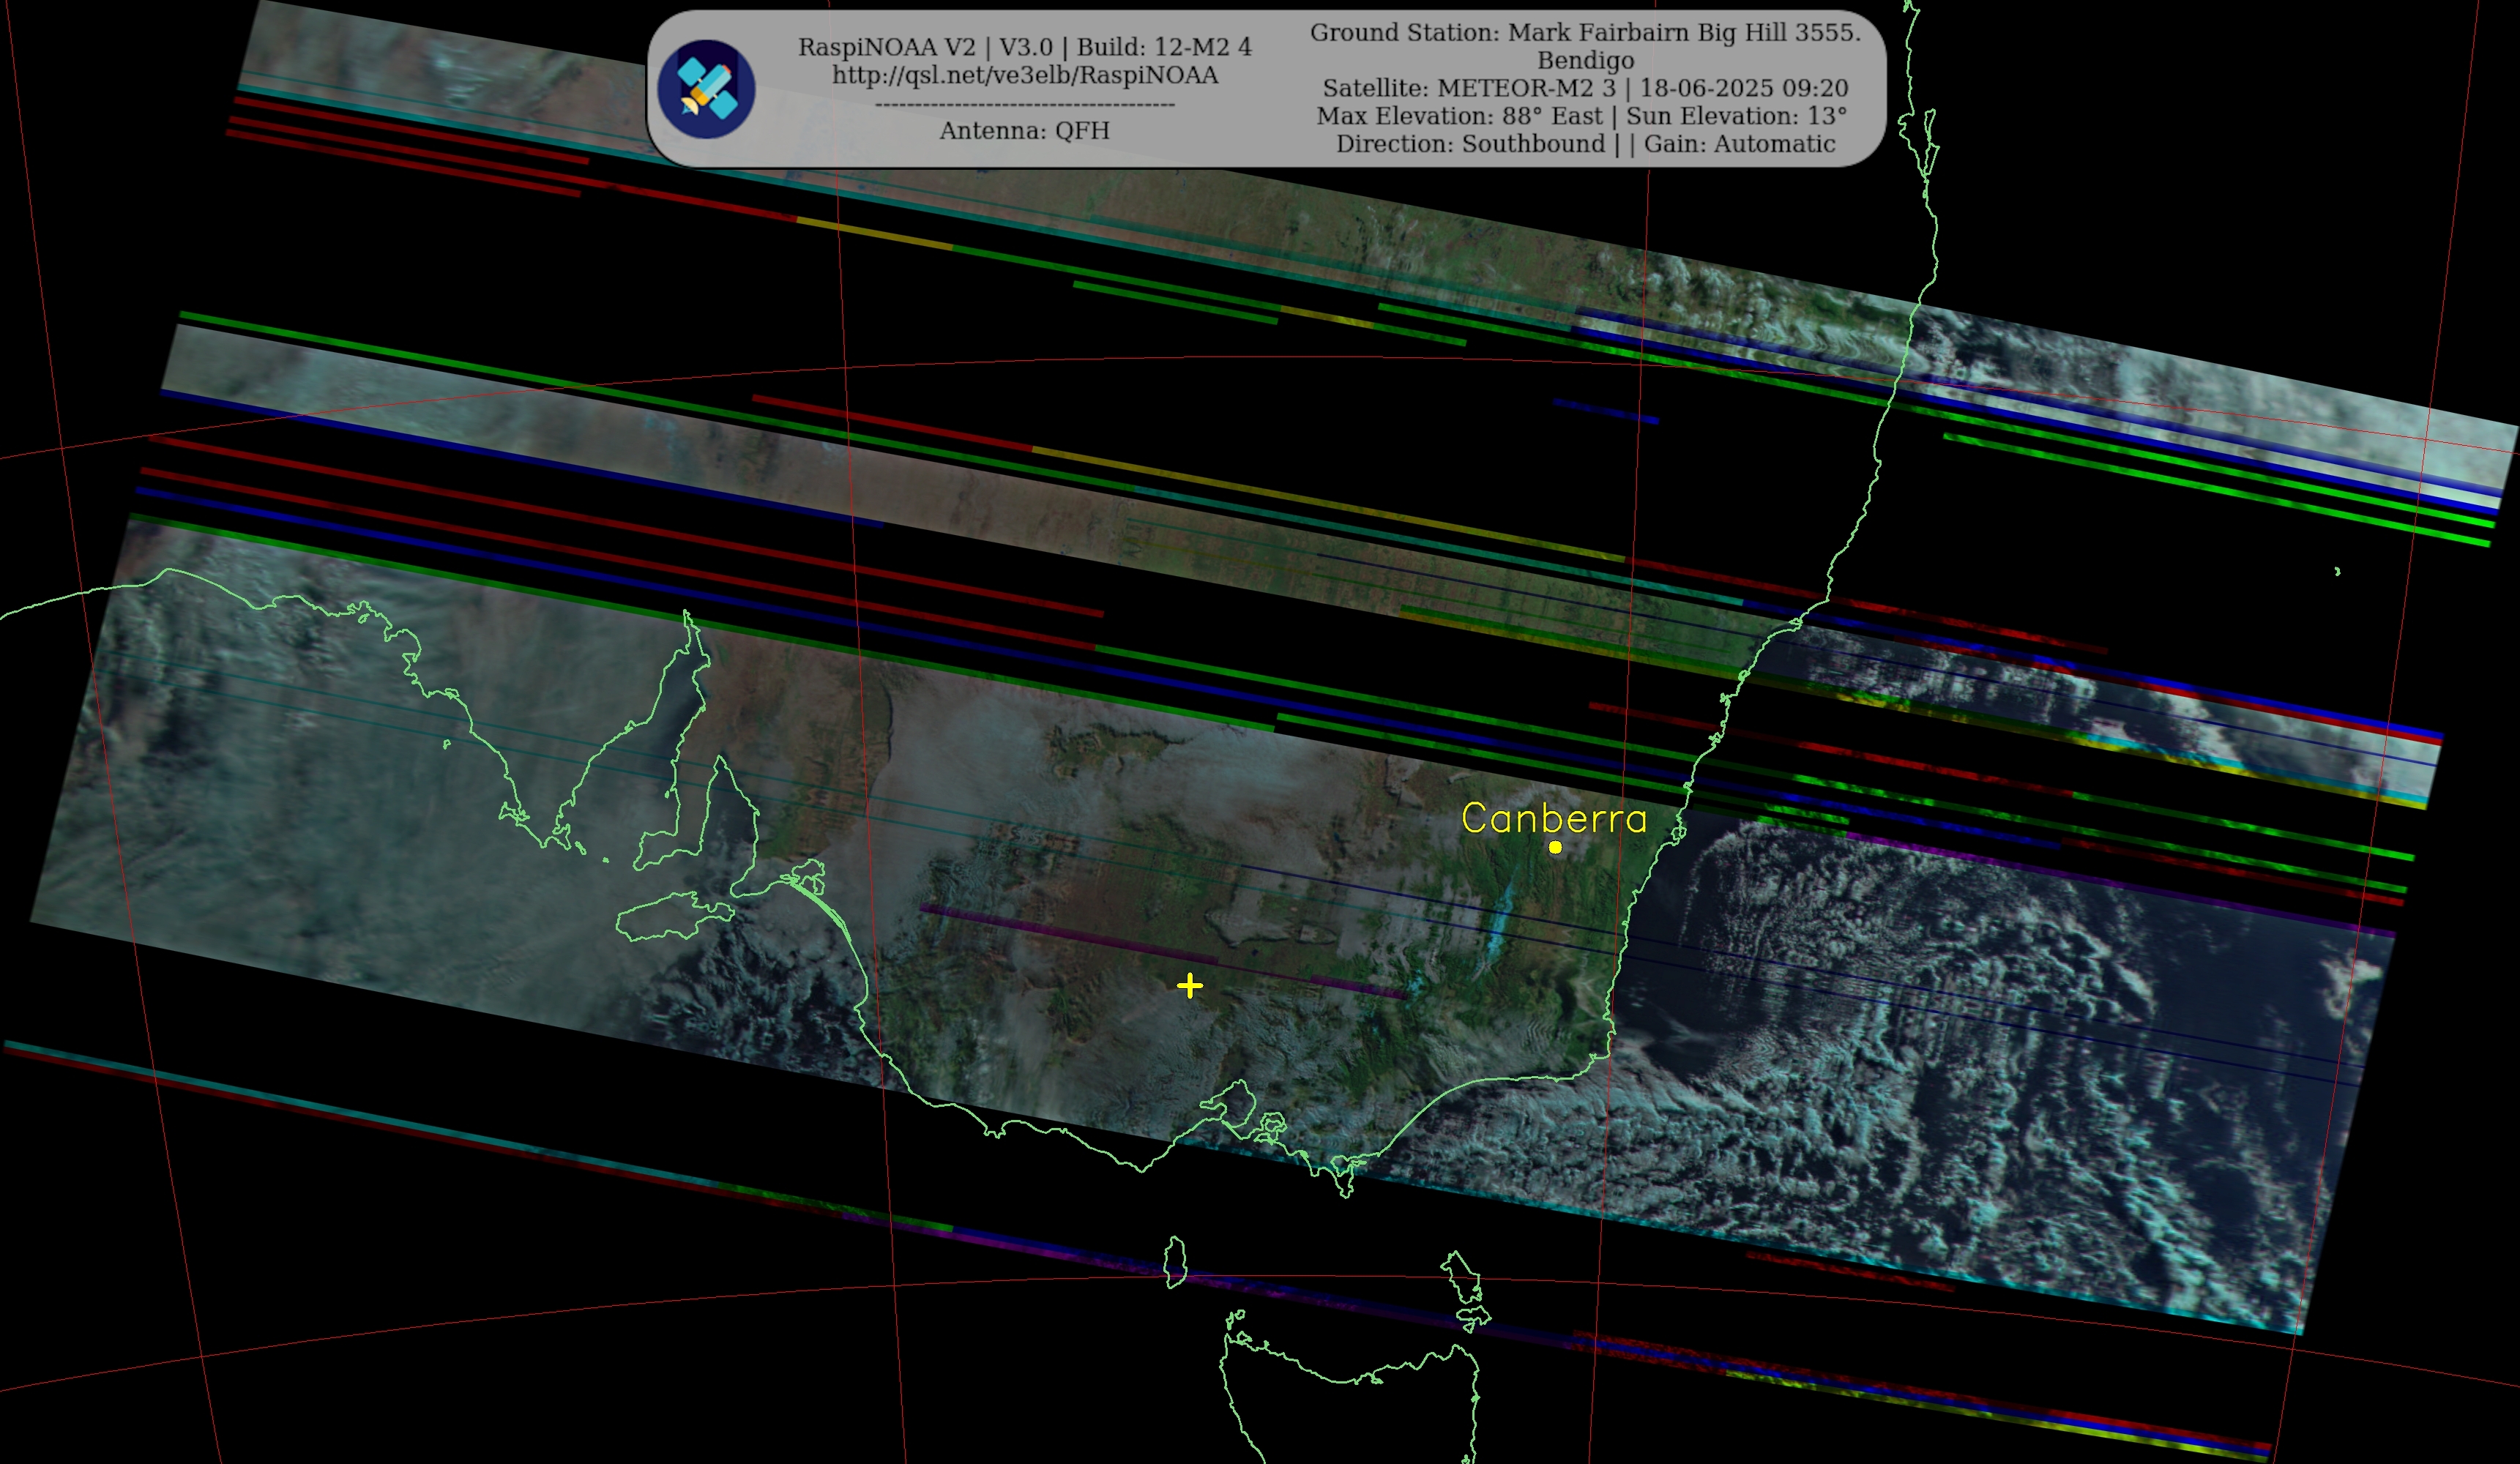Click the yellow dot marking Canberra
This screenshot has height=1464, width=2520.
[1555, 847]
